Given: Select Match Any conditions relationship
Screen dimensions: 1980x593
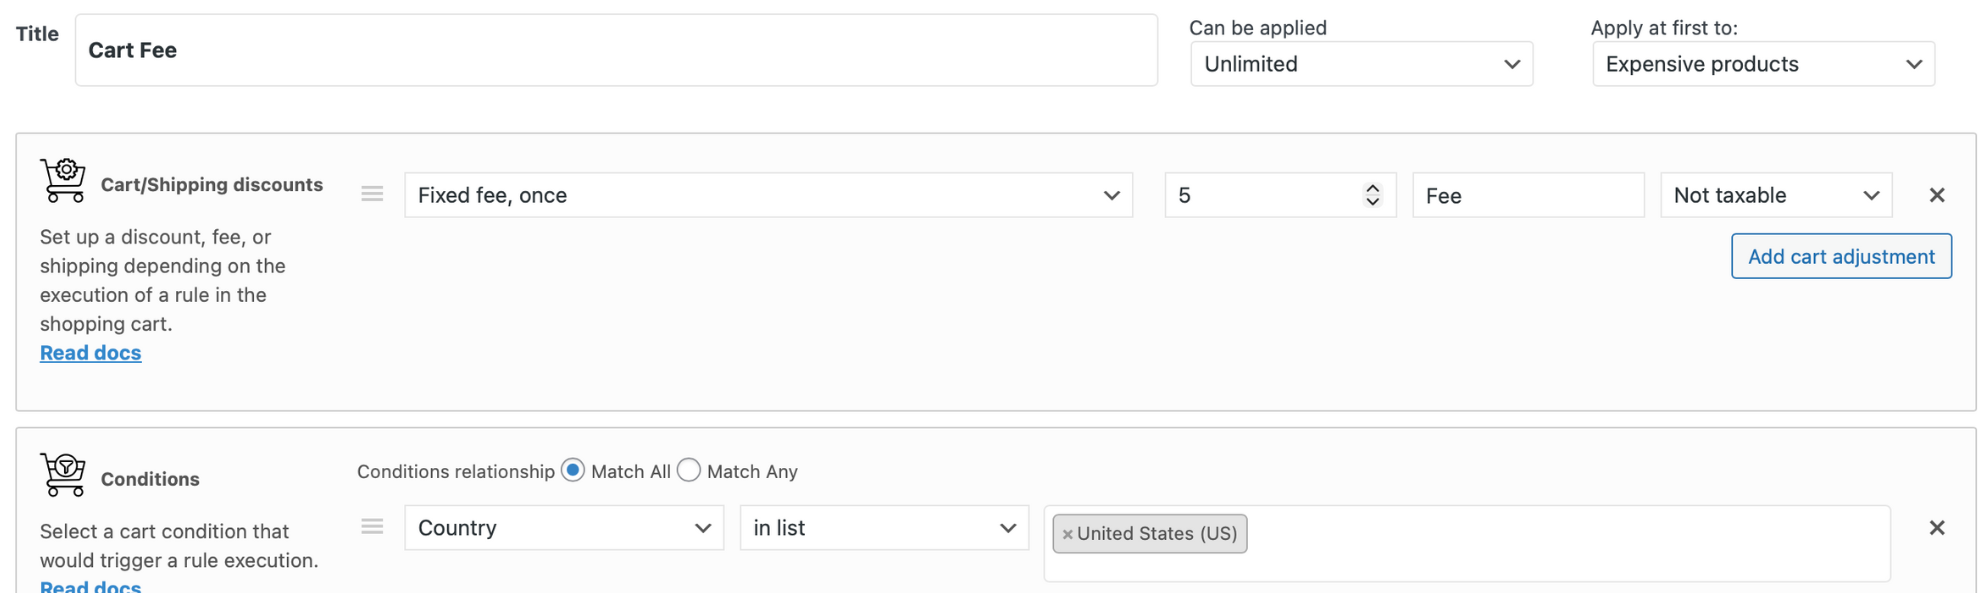Looking at the screenshot, I should (689, 470).
